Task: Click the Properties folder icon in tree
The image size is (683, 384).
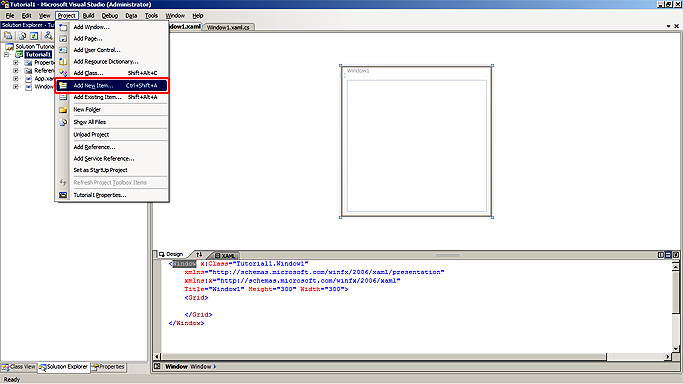Action: click(28, 63)
